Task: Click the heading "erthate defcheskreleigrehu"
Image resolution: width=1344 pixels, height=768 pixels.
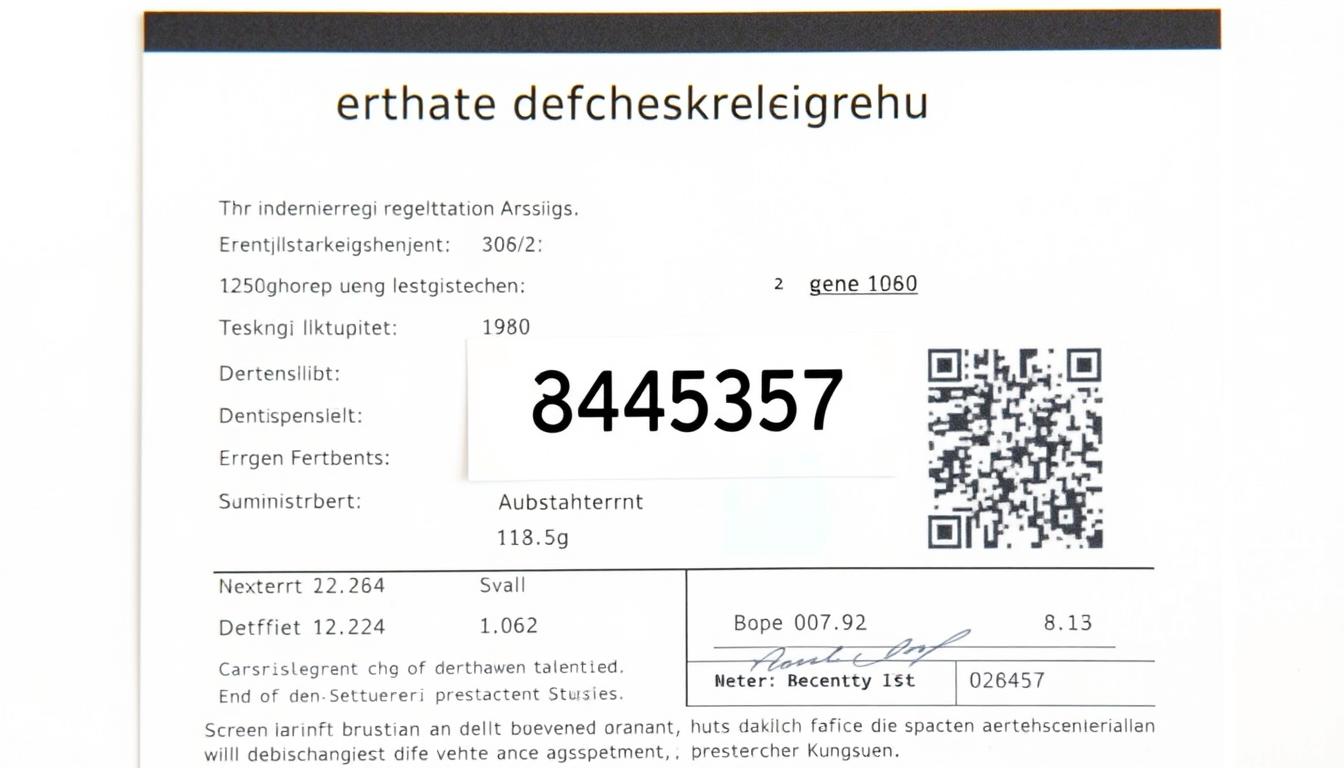Action: point(631,104)
